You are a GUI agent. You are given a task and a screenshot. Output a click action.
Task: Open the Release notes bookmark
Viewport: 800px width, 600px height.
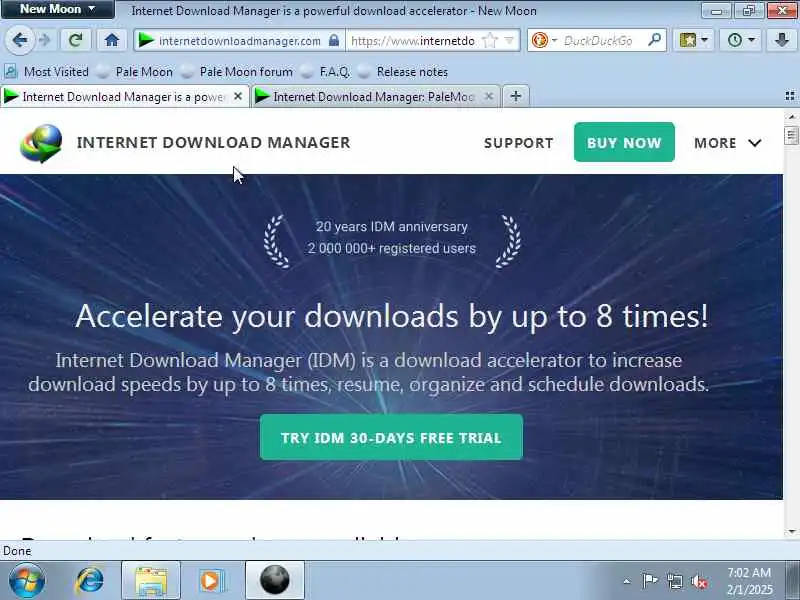pyautogui.click(x=403, y=72)
